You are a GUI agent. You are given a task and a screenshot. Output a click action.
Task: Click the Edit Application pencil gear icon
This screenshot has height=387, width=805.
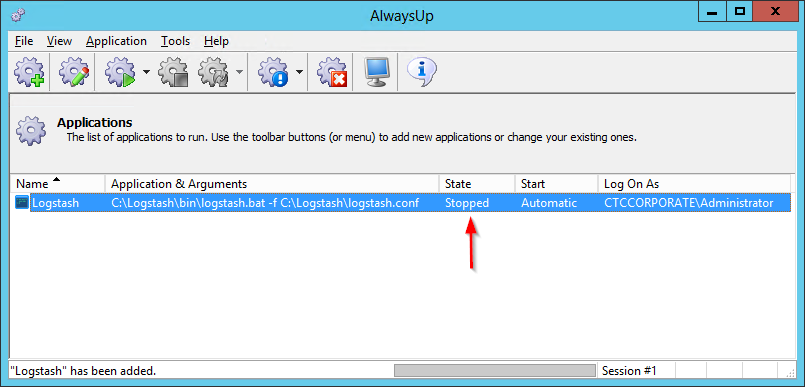(x=74, y=72)
